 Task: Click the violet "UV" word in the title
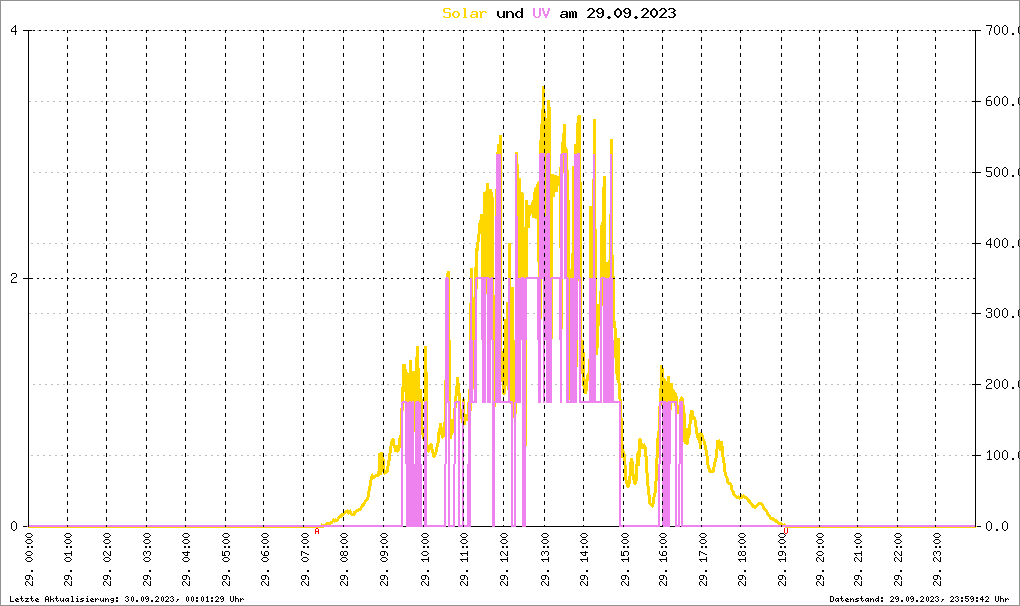[540, 13]
